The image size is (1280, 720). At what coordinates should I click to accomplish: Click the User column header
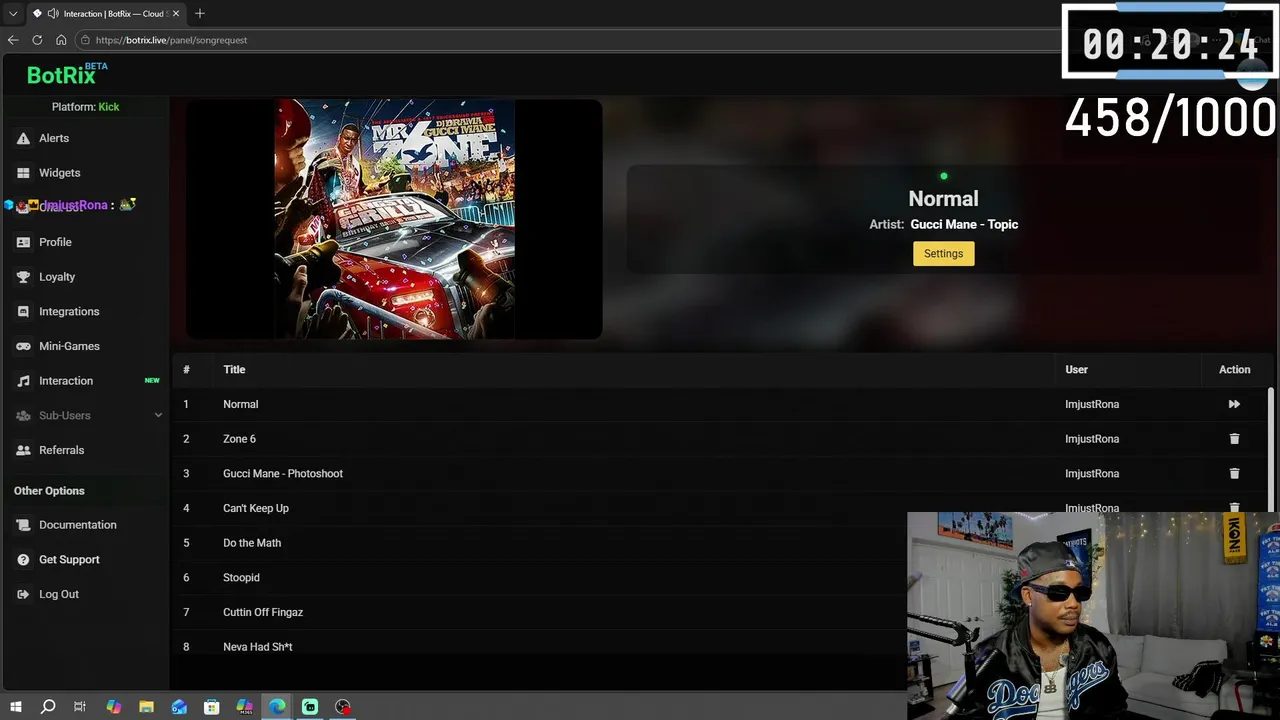[1076, 370]
